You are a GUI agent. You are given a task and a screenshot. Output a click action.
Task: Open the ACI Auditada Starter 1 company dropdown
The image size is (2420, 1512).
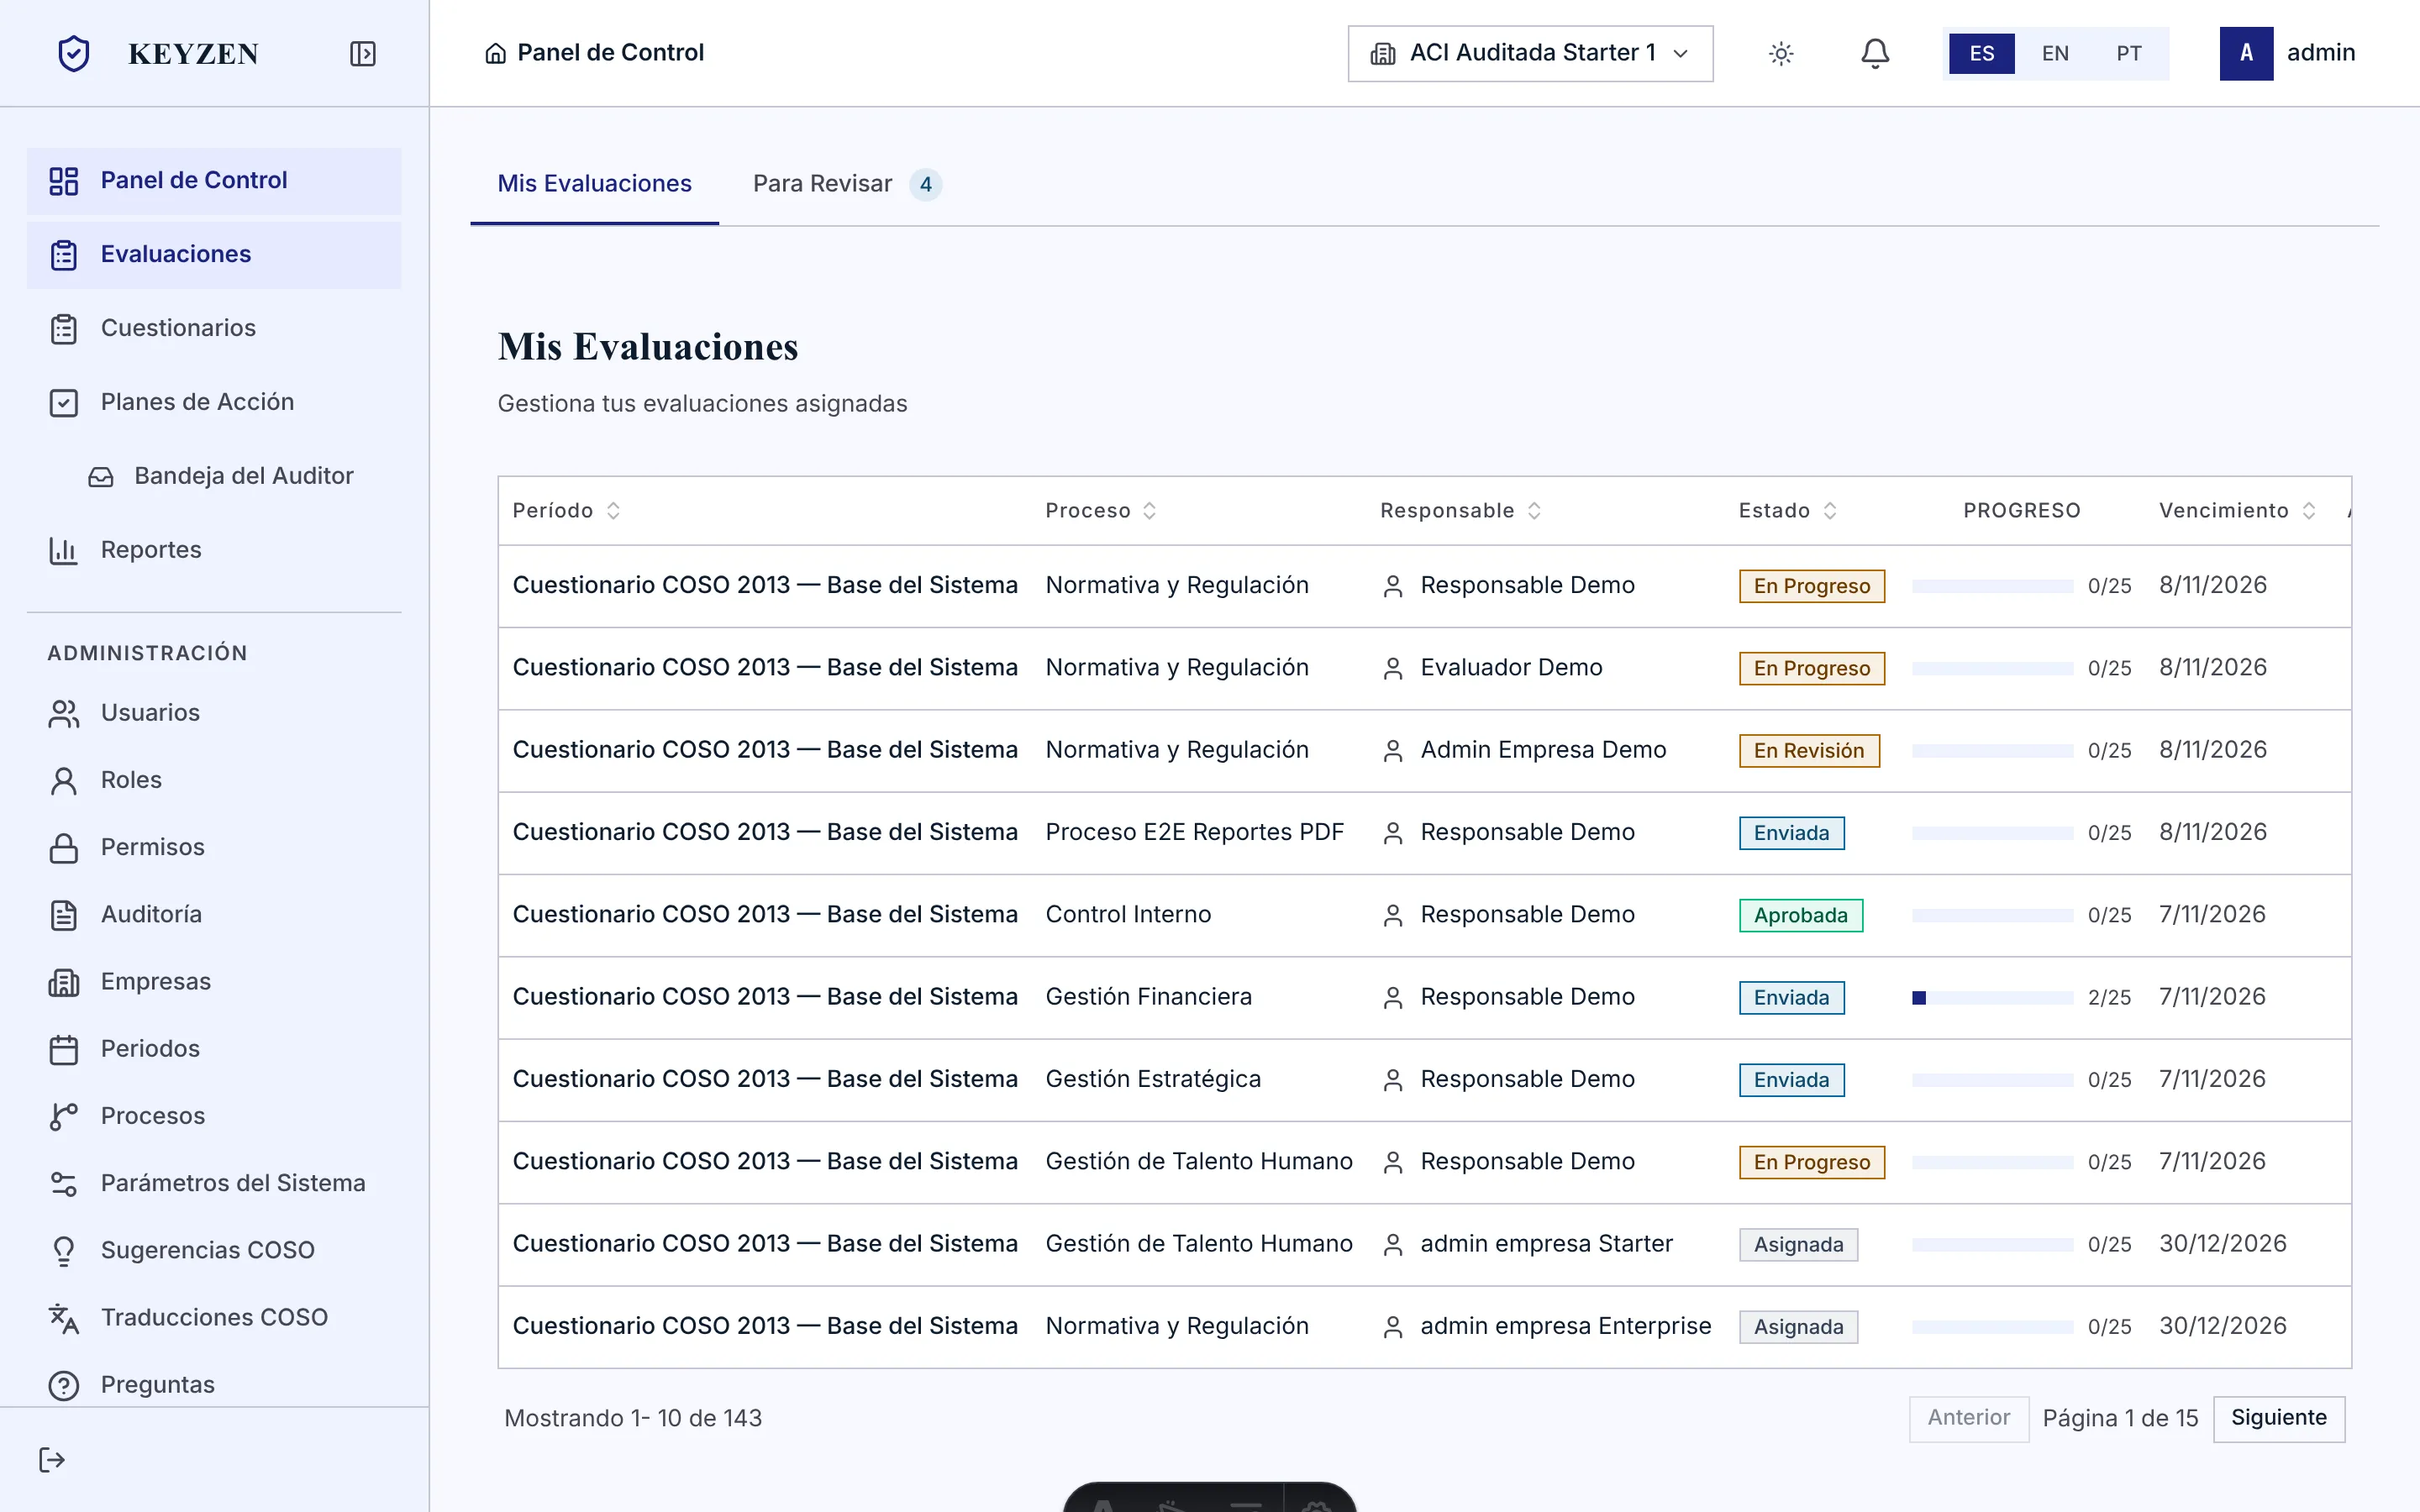pyautogui.click(x=1530, y=53)
